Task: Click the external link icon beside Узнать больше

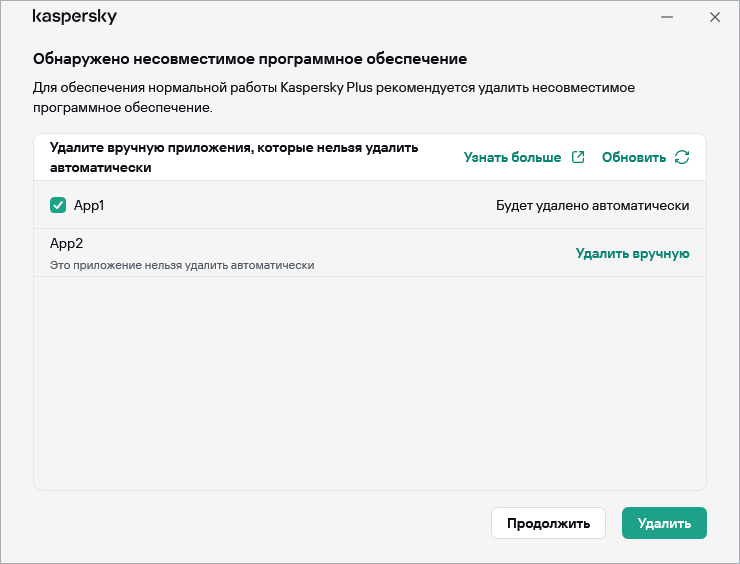Action: point(578,157)
